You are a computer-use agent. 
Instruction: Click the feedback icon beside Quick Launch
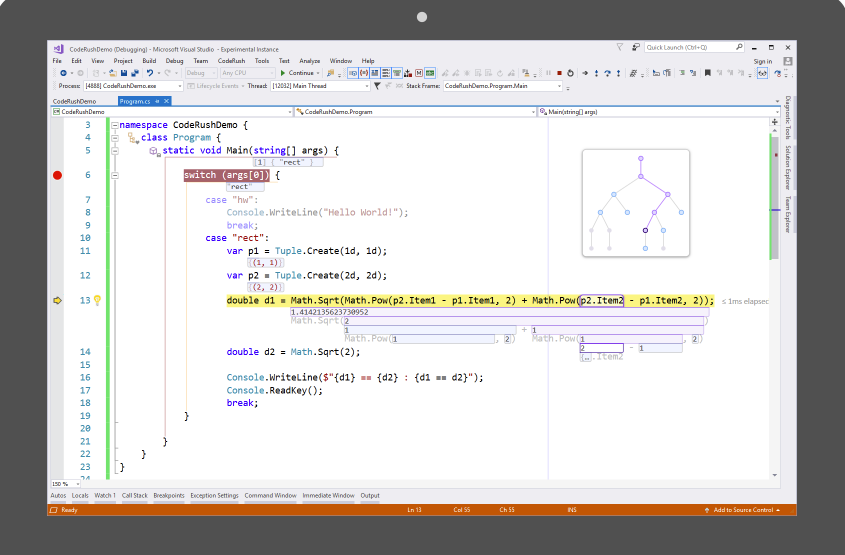636,47
